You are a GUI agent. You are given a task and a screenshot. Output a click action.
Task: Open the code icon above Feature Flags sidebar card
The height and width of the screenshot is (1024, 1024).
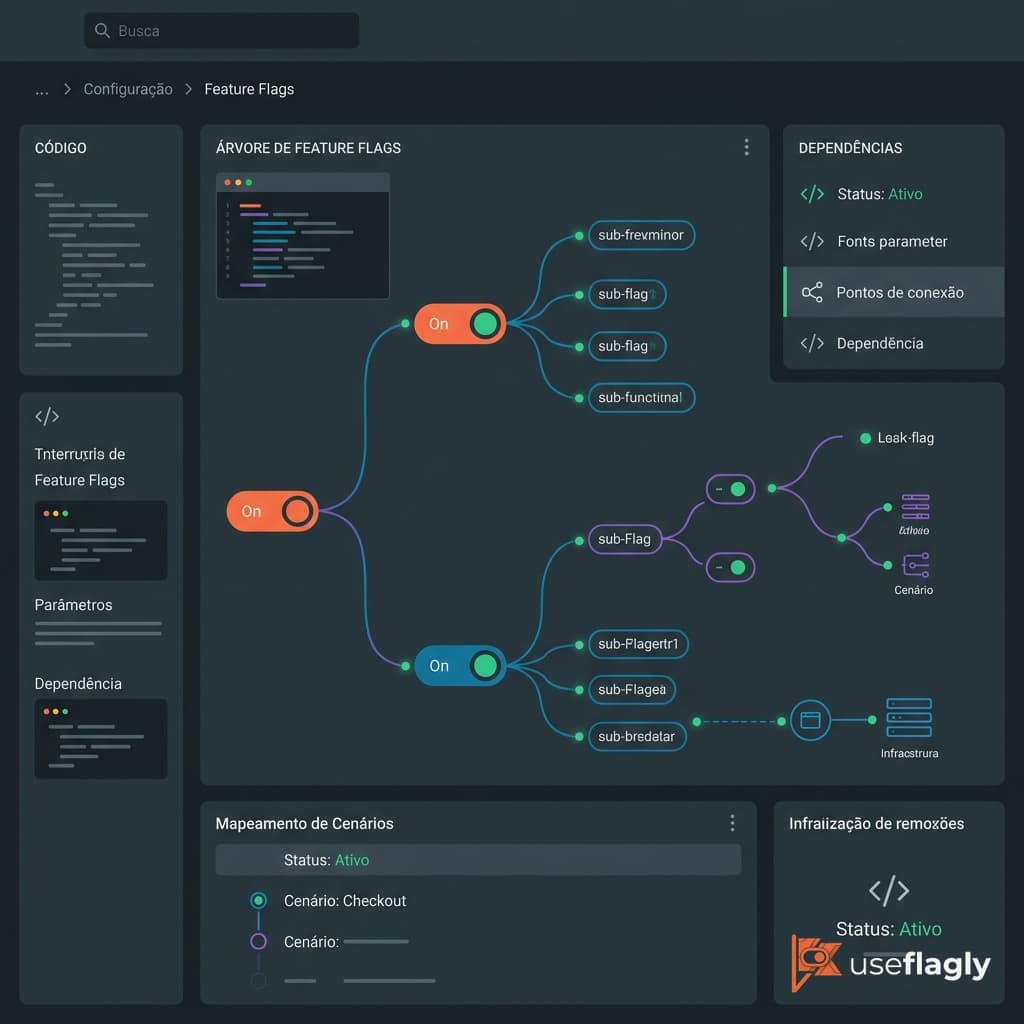coord(47,416)
